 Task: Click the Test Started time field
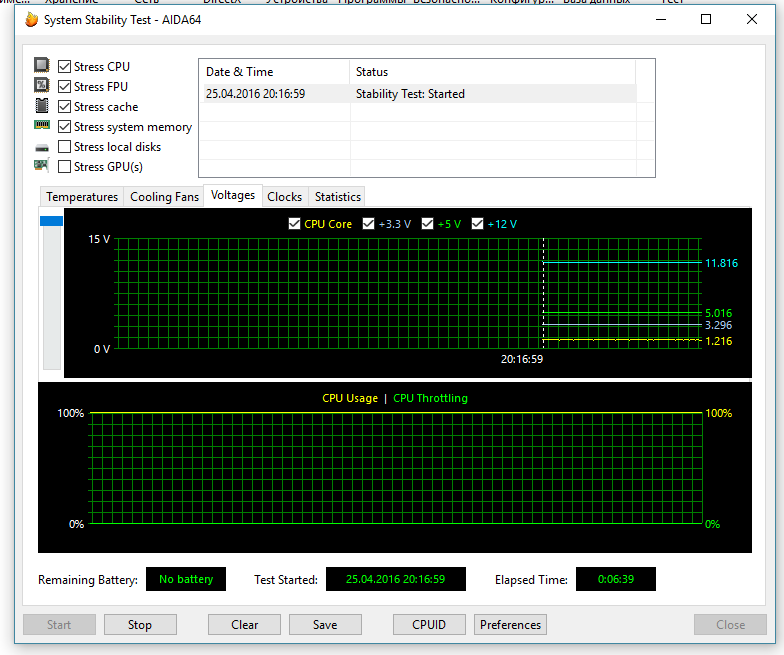click(396, 579)
